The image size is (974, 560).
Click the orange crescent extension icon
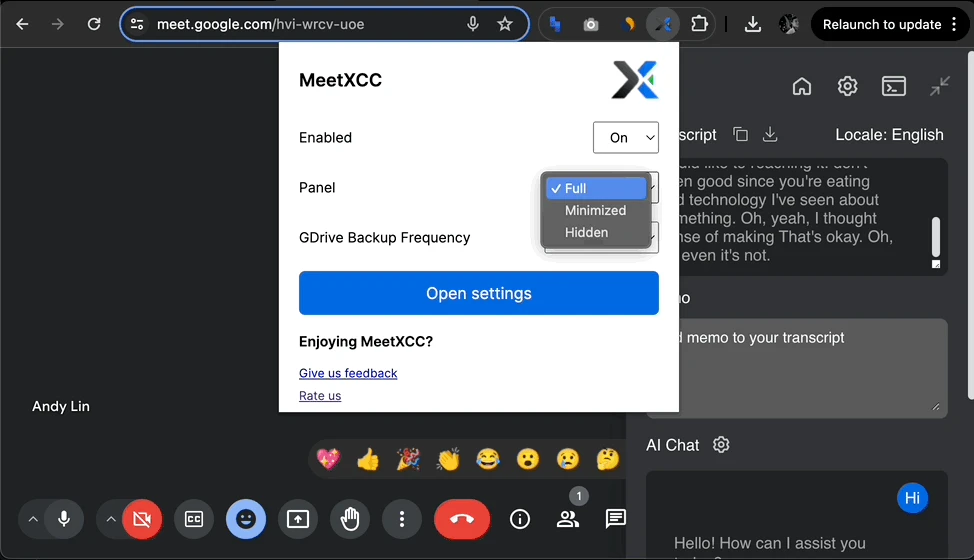pyautogui.click(x=628, y=24)
